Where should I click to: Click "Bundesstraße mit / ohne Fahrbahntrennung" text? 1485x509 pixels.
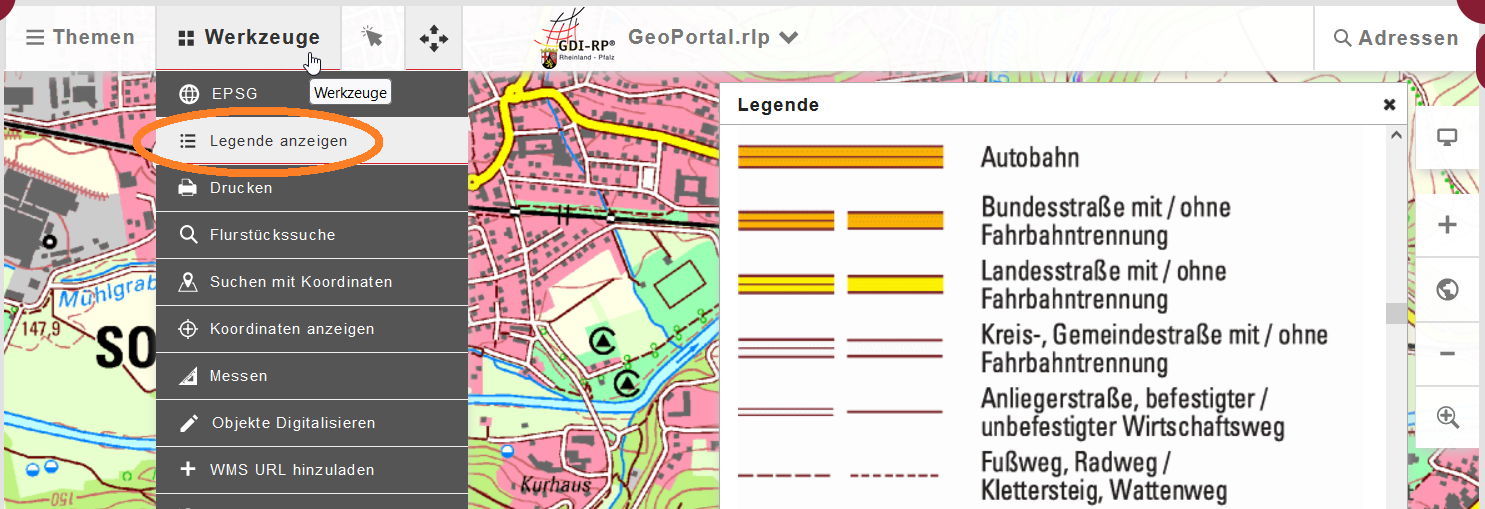click(1105, 221)
